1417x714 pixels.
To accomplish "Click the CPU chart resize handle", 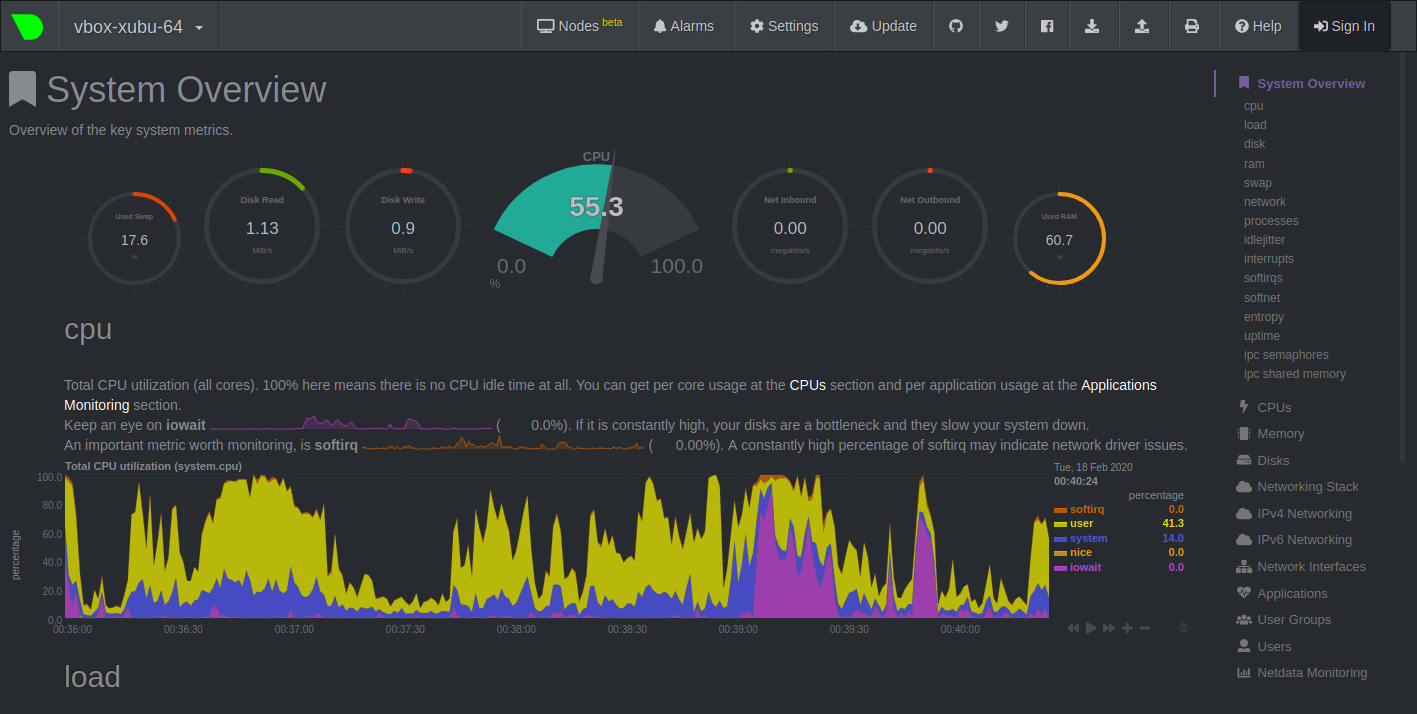I will pyautogui.click(x=1184, y=628).
